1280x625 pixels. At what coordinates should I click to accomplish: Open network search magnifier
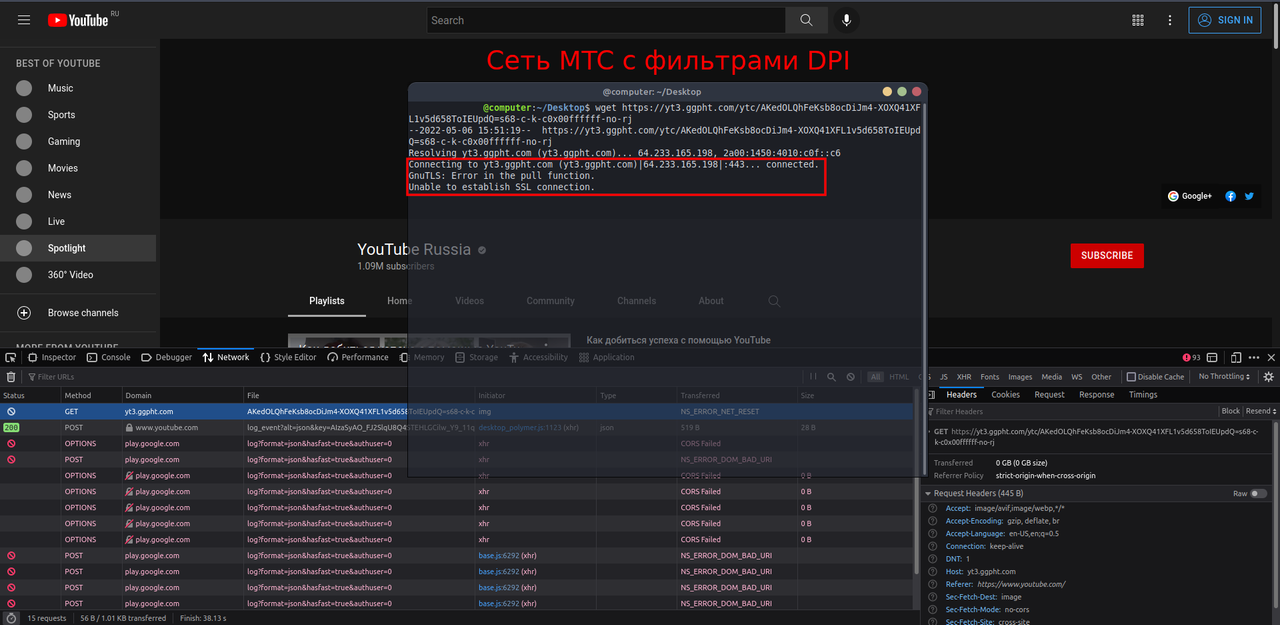click(831, 377)
